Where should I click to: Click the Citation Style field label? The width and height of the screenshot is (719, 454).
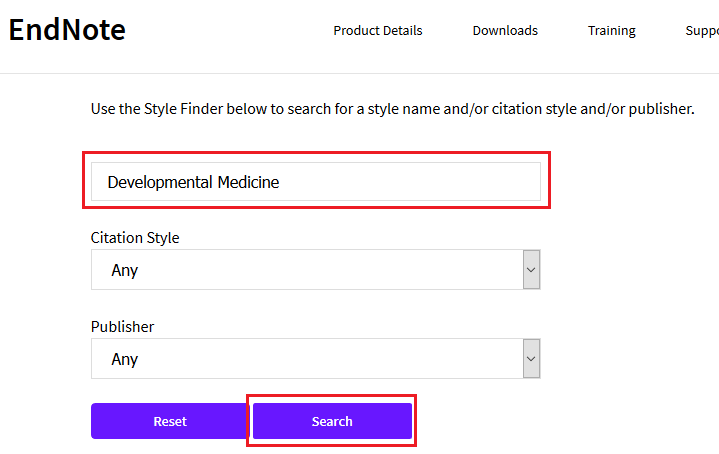click(135, 238)
